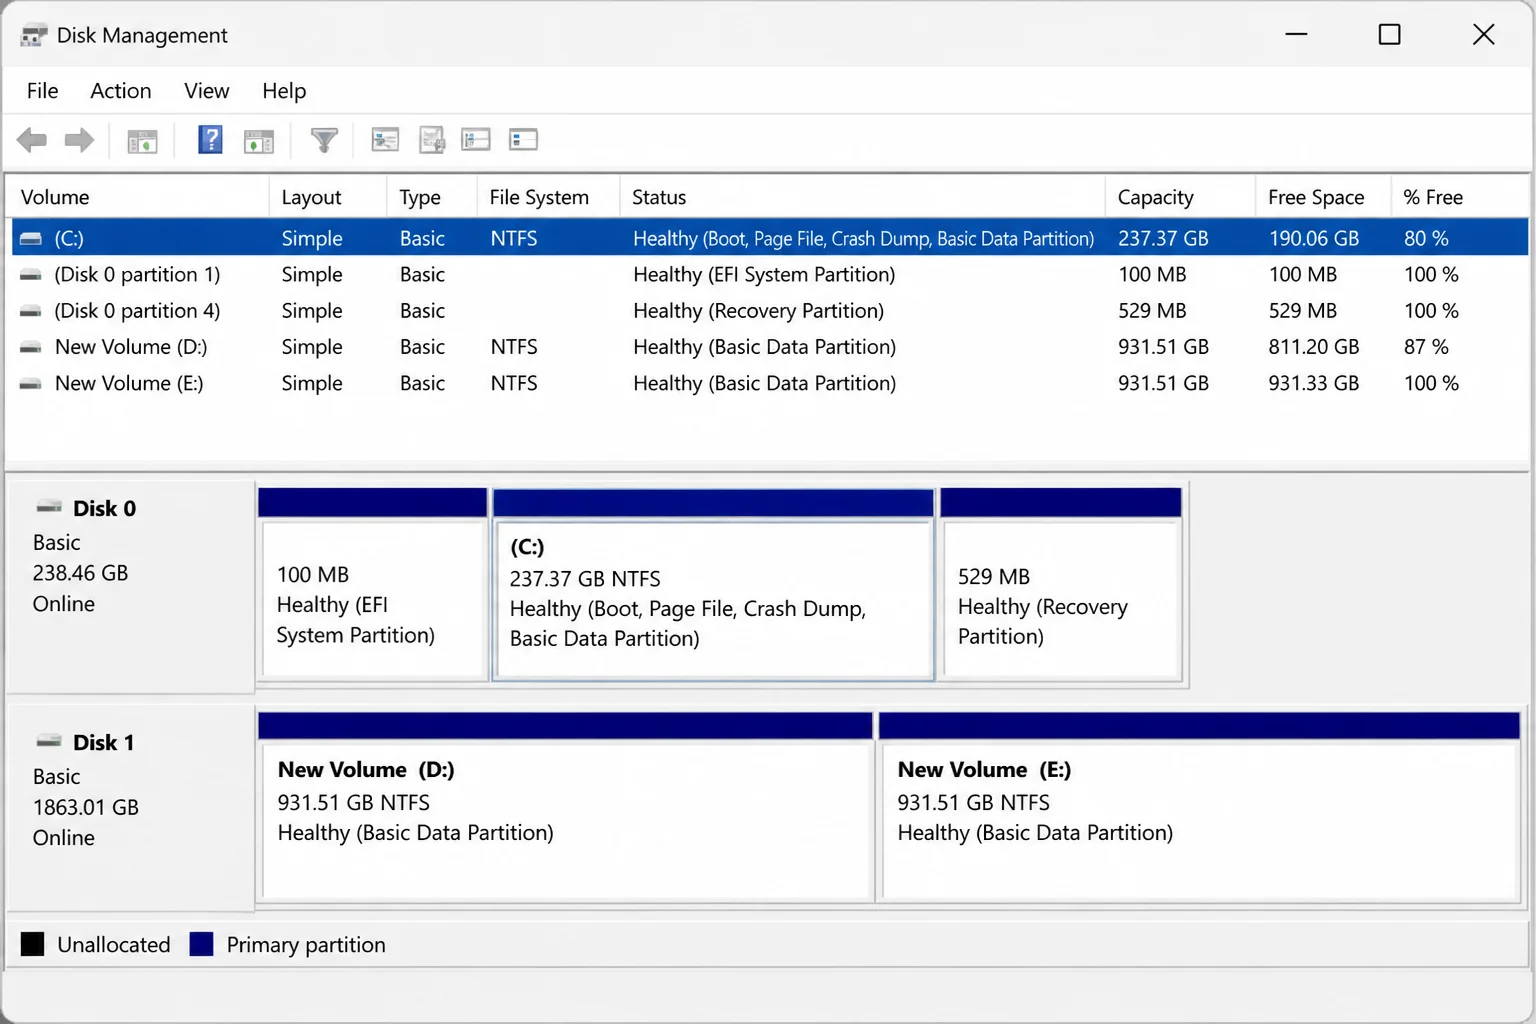Viewport: 1536px width, 1024px height.
Task: Click the black Unallocated legend swatch
Action: click(x=33, y=944)
